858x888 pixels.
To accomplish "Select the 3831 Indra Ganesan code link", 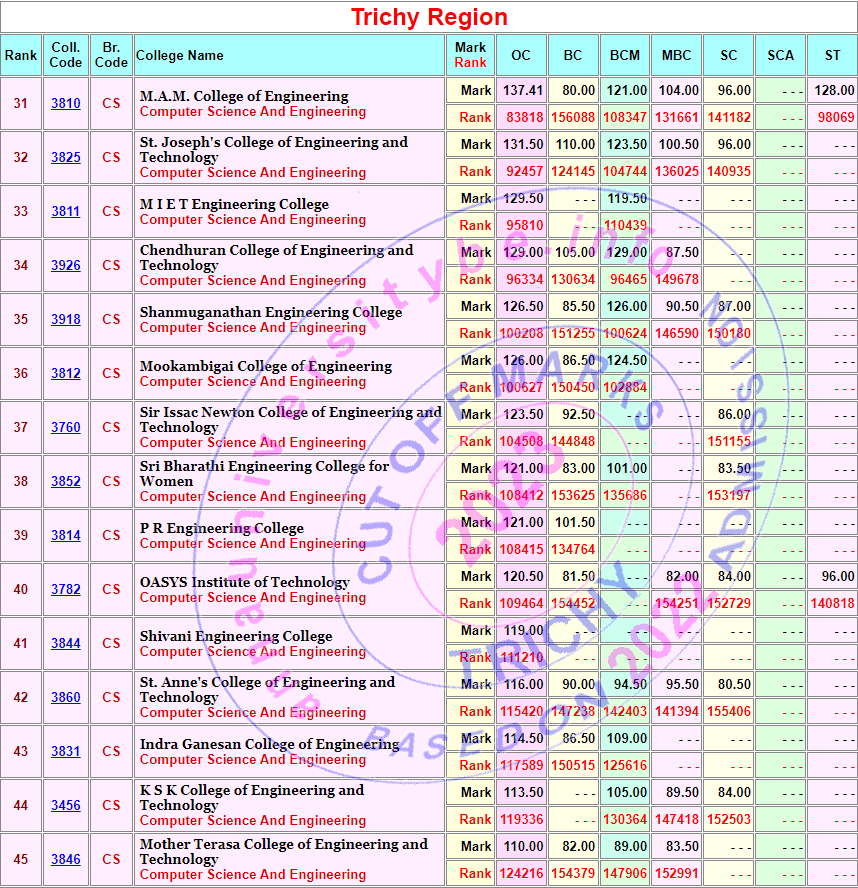I will pyautogui.click(x=66, y=752).
